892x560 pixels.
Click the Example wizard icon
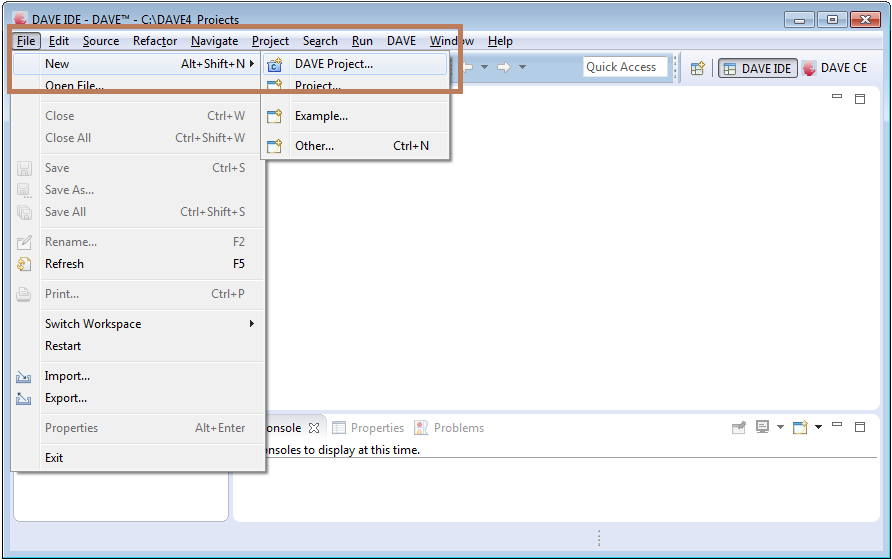[x=275, y=117]
